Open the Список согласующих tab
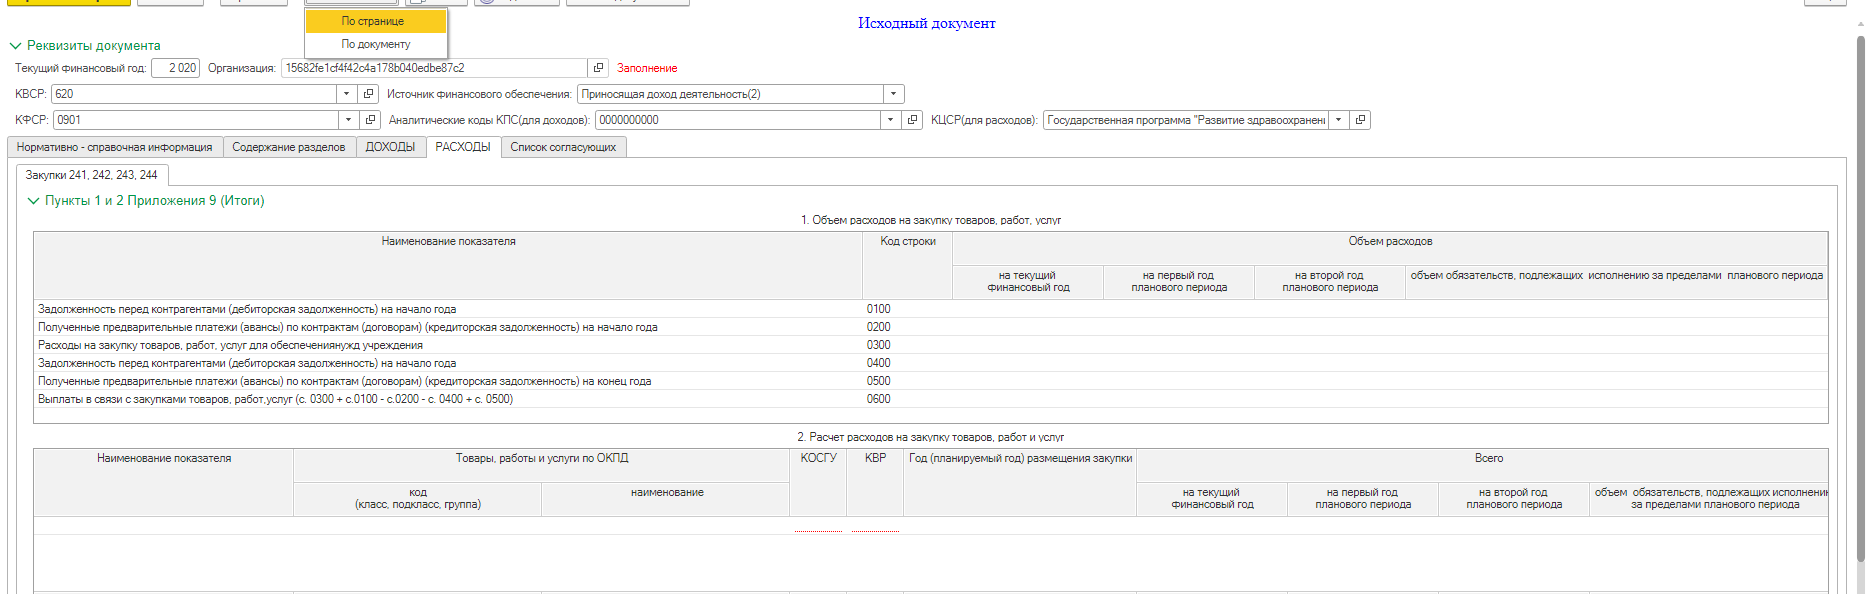 click(x=563, y=147)
